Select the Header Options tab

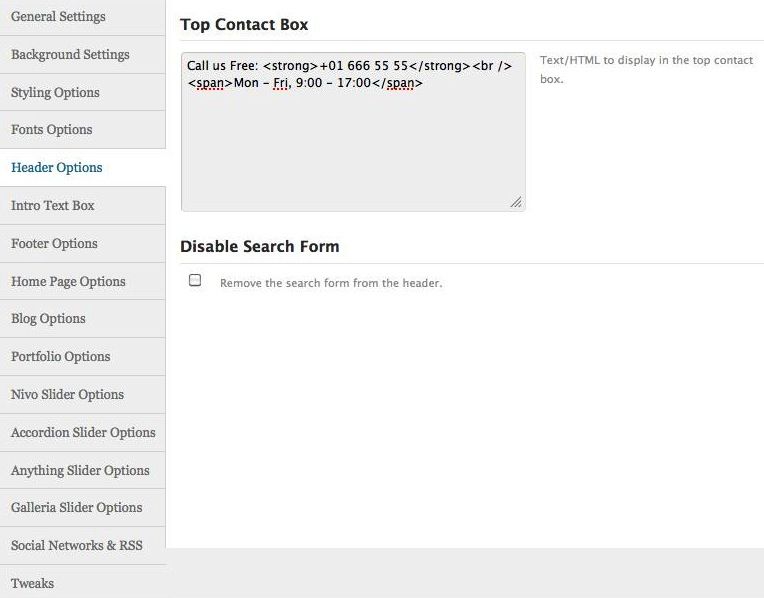point(57,168)
